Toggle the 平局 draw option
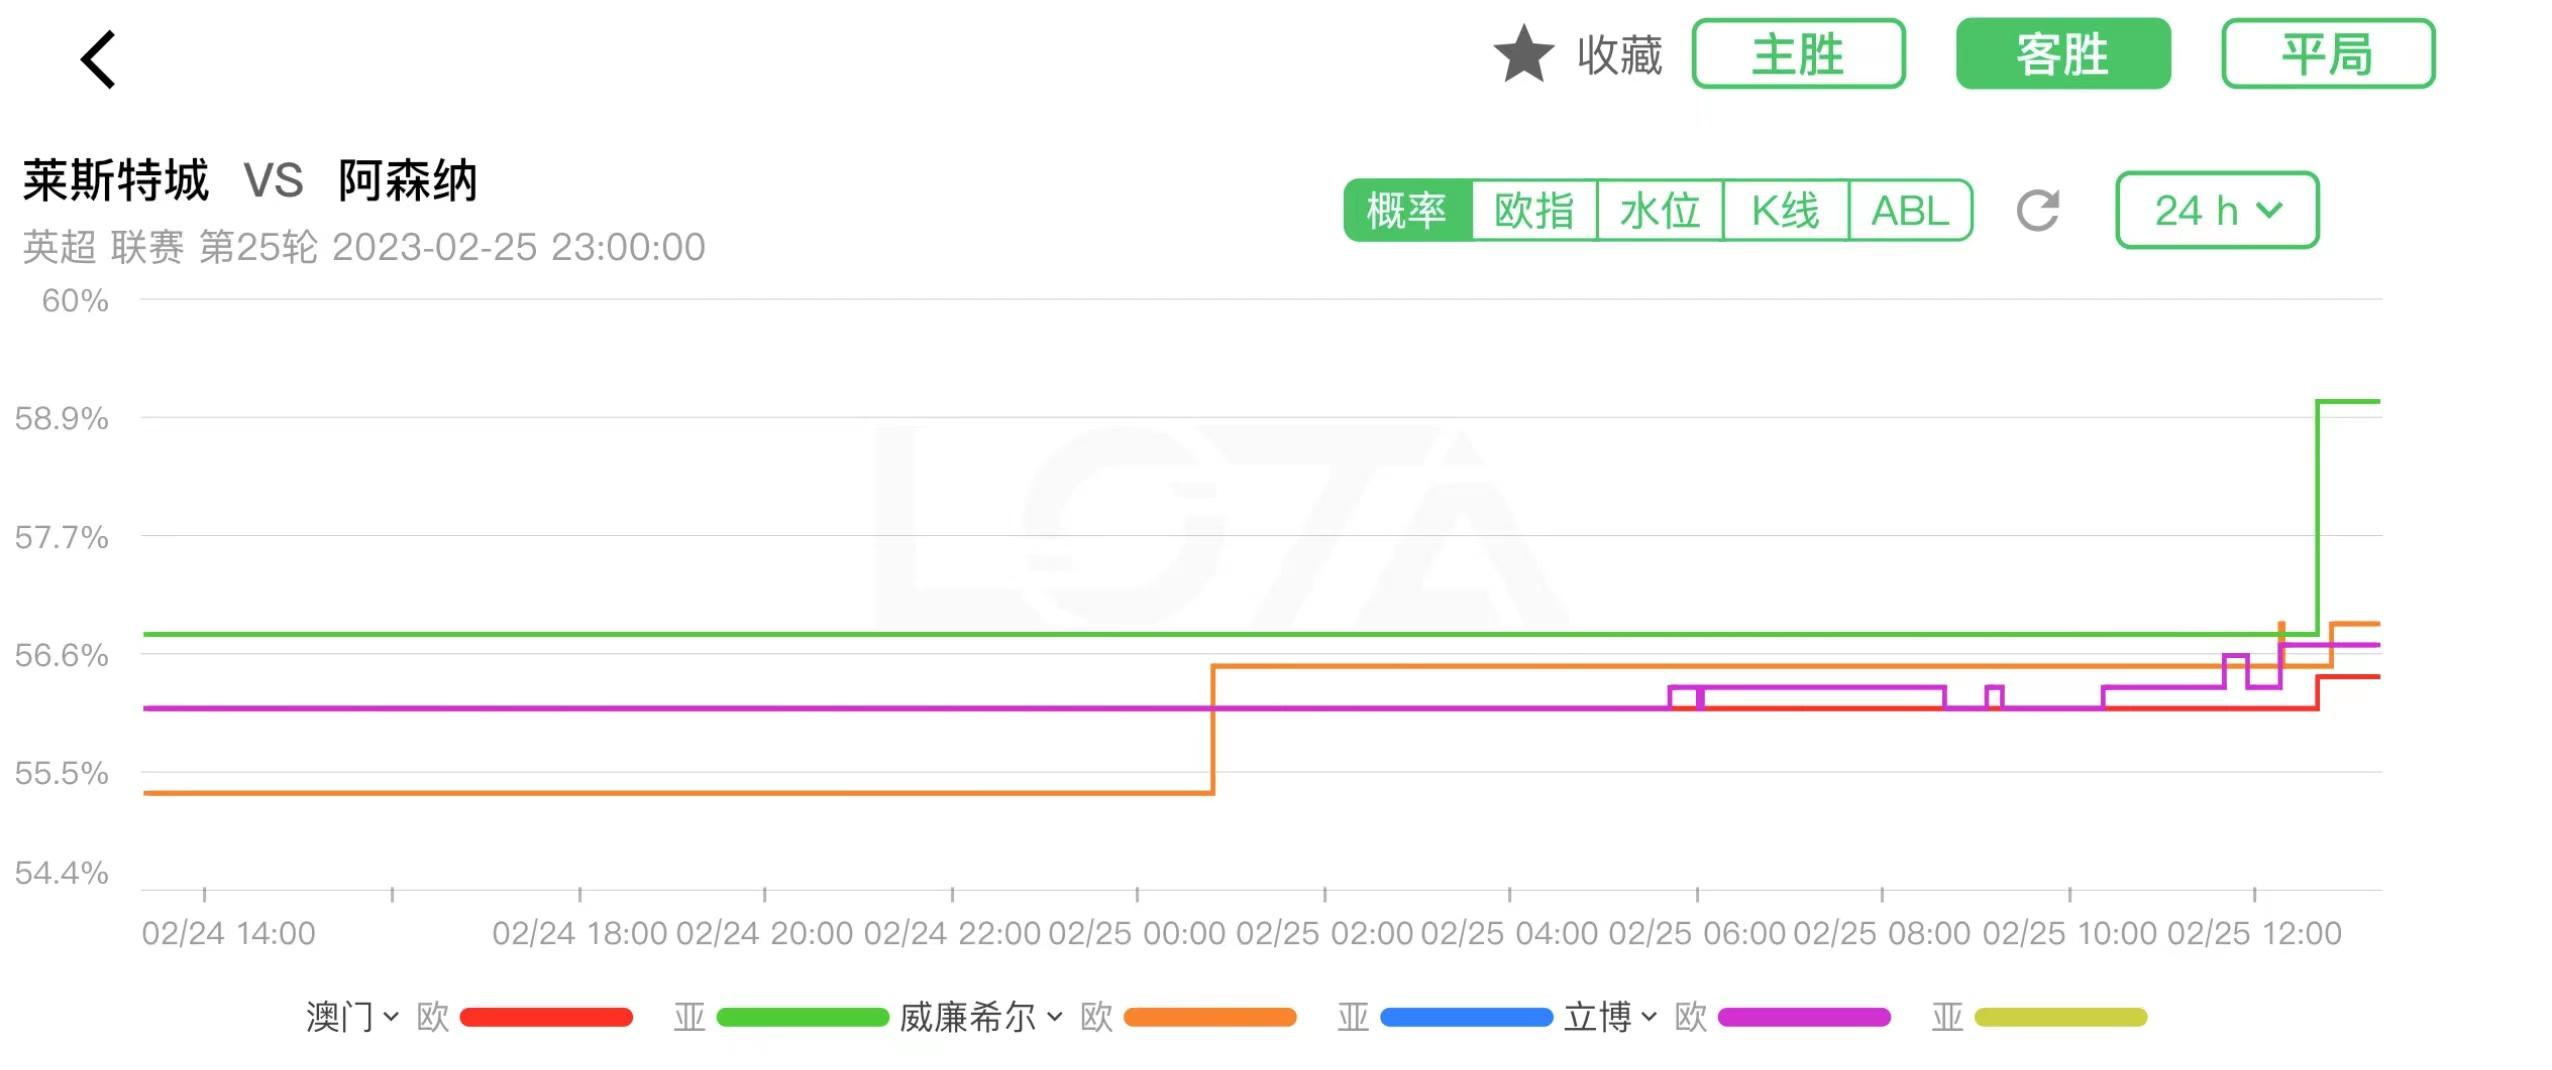 (x=2327, y=54)
